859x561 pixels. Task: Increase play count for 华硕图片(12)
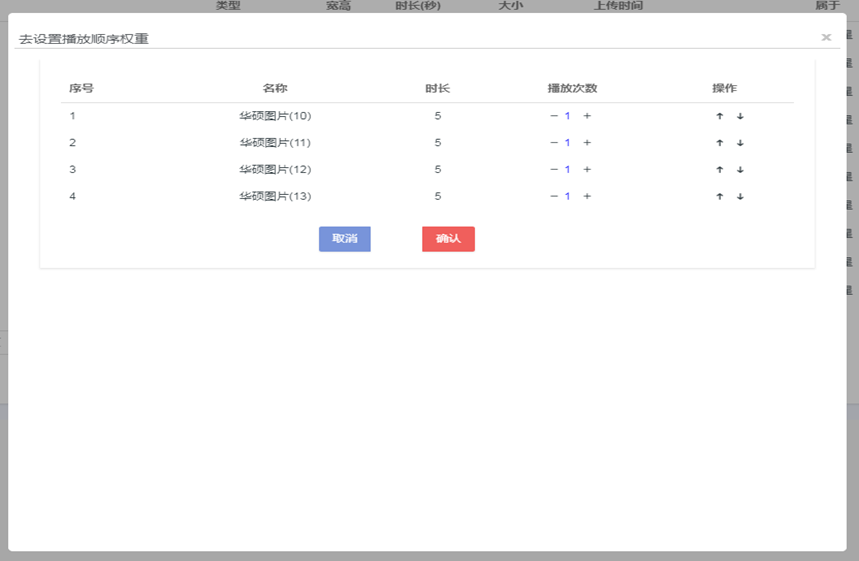click(x=587, y=170)
